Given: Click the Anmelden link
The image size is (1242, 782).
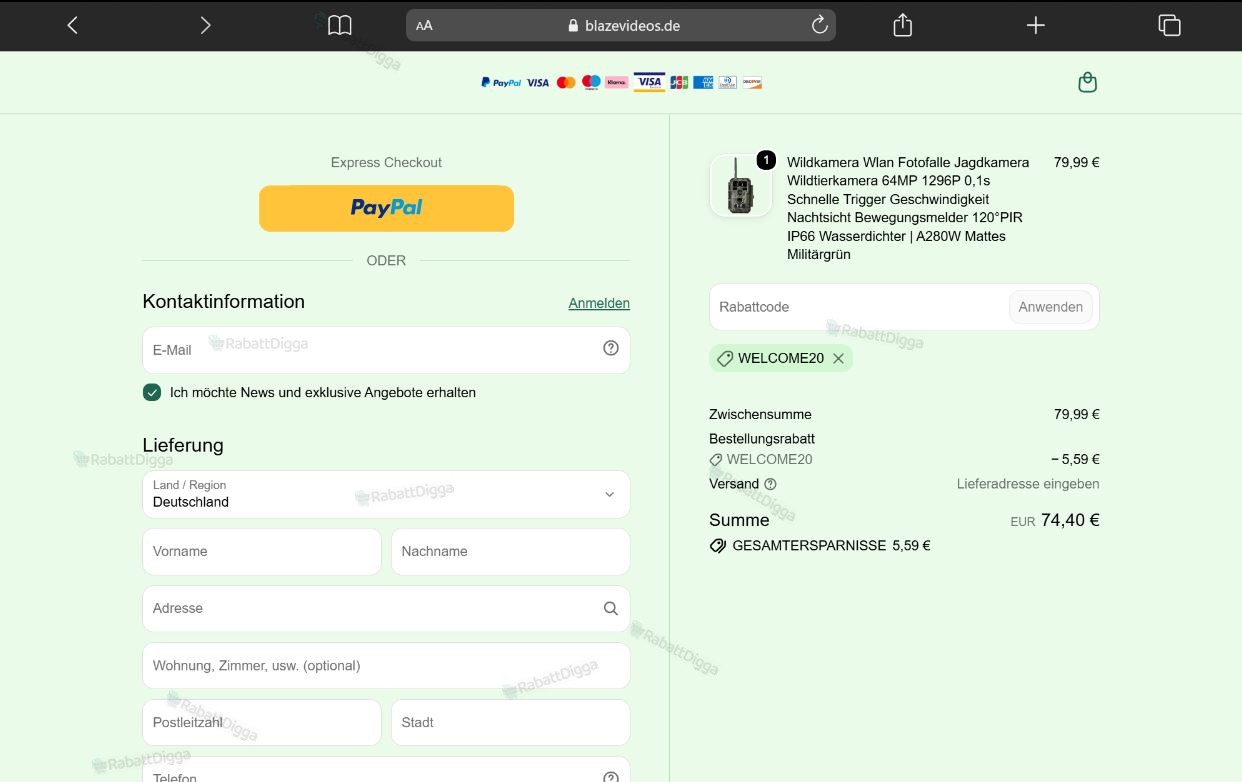Looking at the screenshot, I should pos(599,303).
